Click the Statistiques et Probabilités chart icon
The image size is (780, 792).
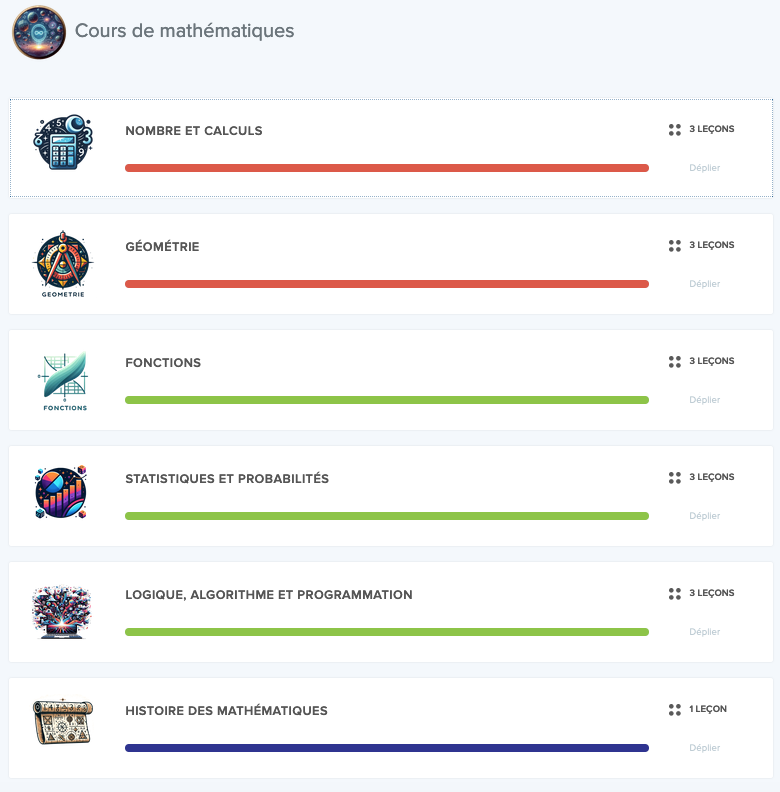(62, 492)
